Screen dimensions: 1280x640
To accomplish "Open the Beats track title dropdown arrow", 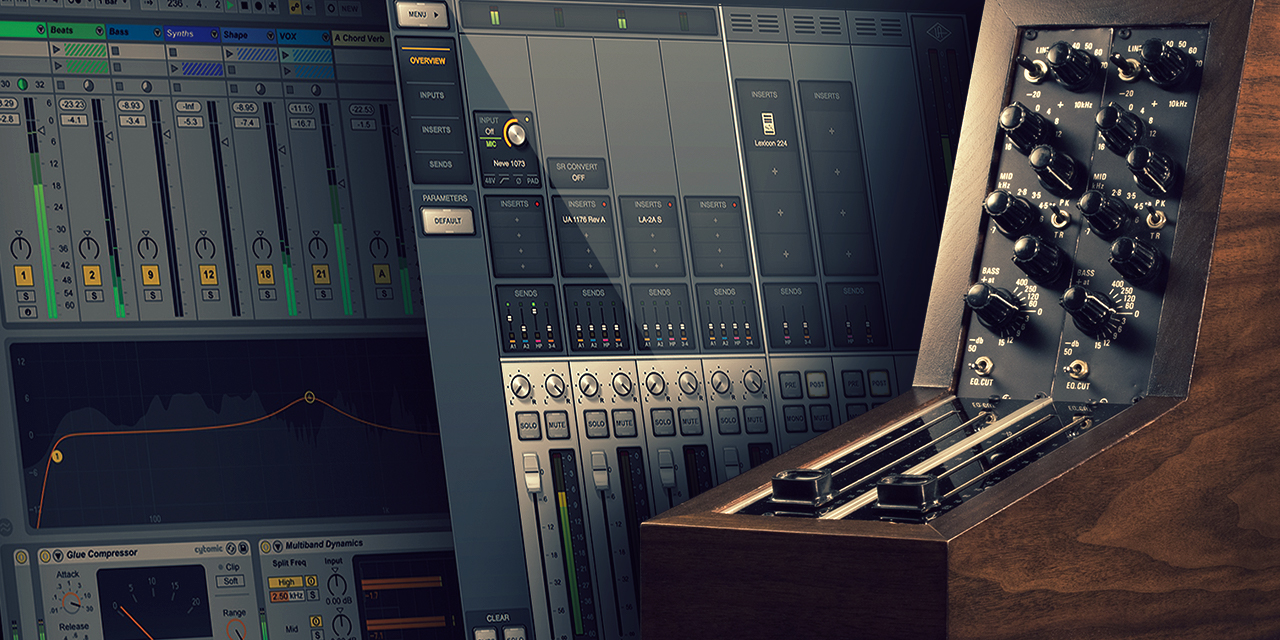I will tap(100, 31).
